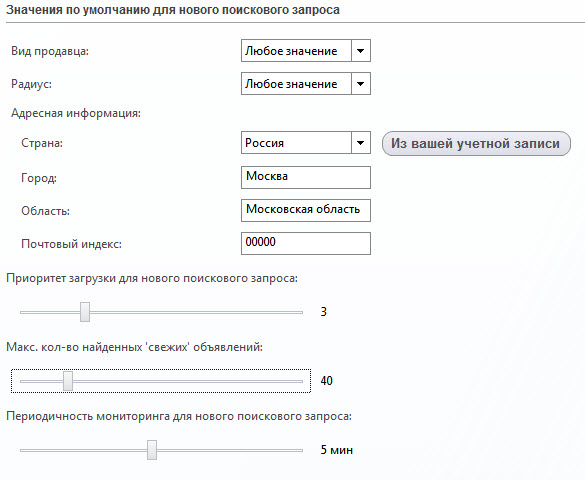Click into the Почтовый индекс field

tap(306, 244)
